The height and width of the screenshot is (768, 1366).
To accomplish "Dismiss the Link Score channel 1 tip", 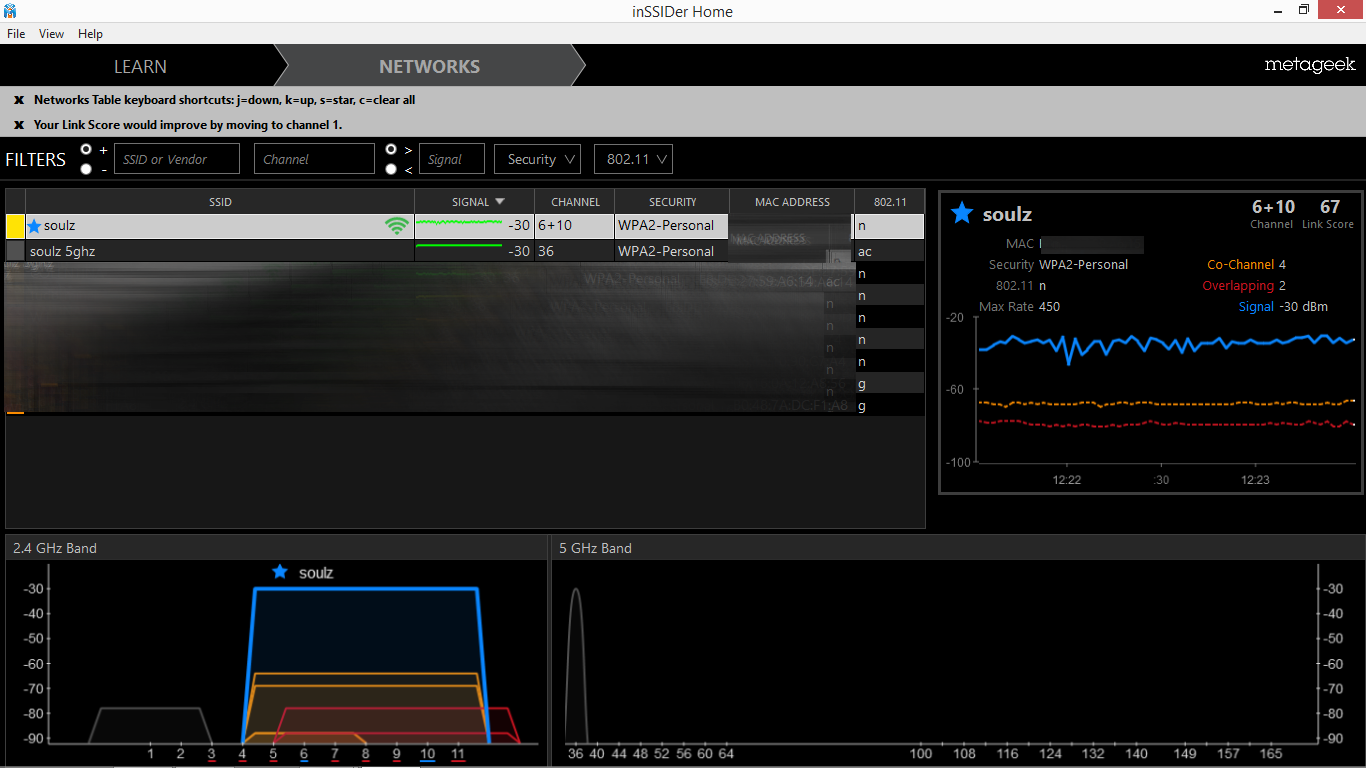I will [x=18, y=125].
